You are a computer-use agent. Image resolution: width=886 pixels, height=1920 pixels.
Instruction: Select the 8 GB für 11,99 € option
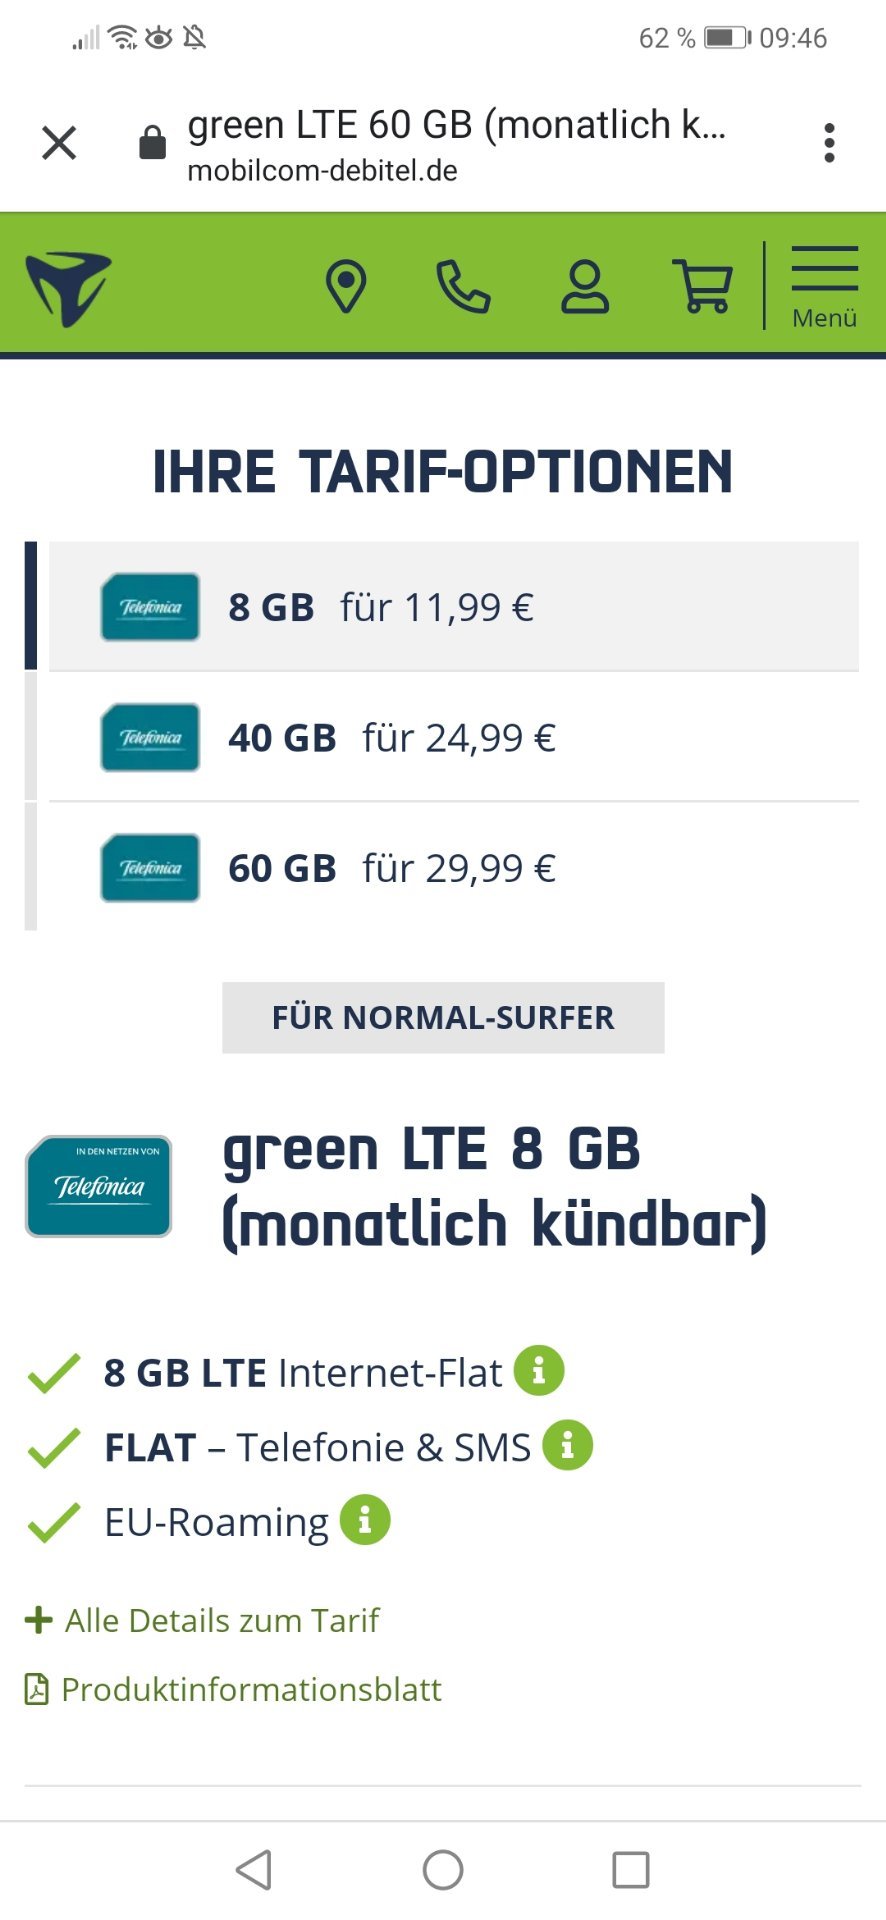454,607
